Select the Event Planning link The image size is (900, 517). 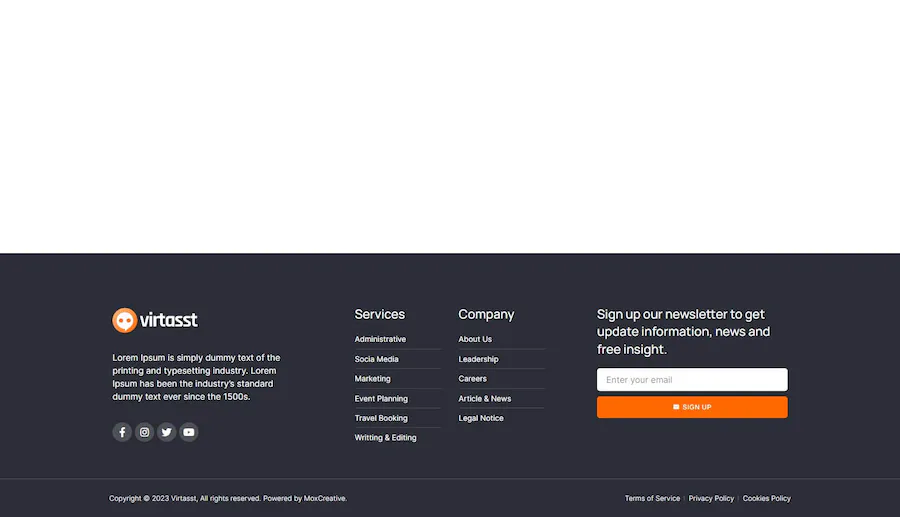tap(381, 398)
